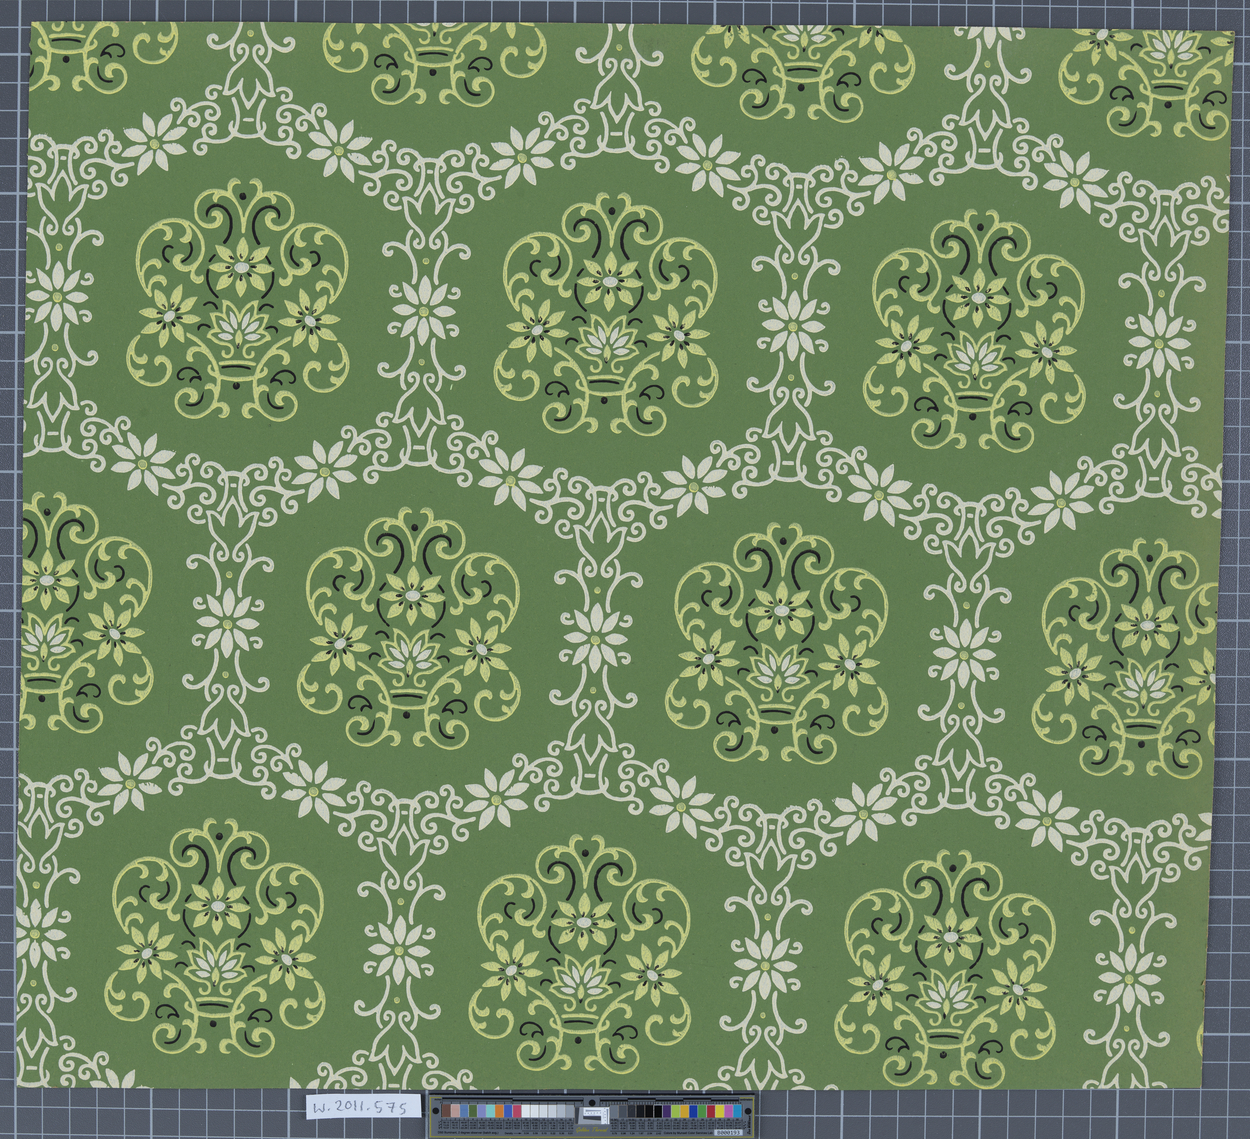The image size is (1250, 1139).
Task: Click the white swatch in the color strip
Action: click(526, 1111)
